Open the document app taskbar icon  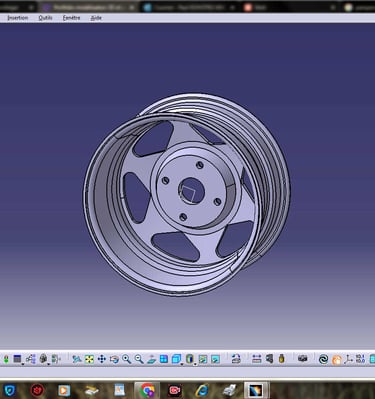[119, 390]
